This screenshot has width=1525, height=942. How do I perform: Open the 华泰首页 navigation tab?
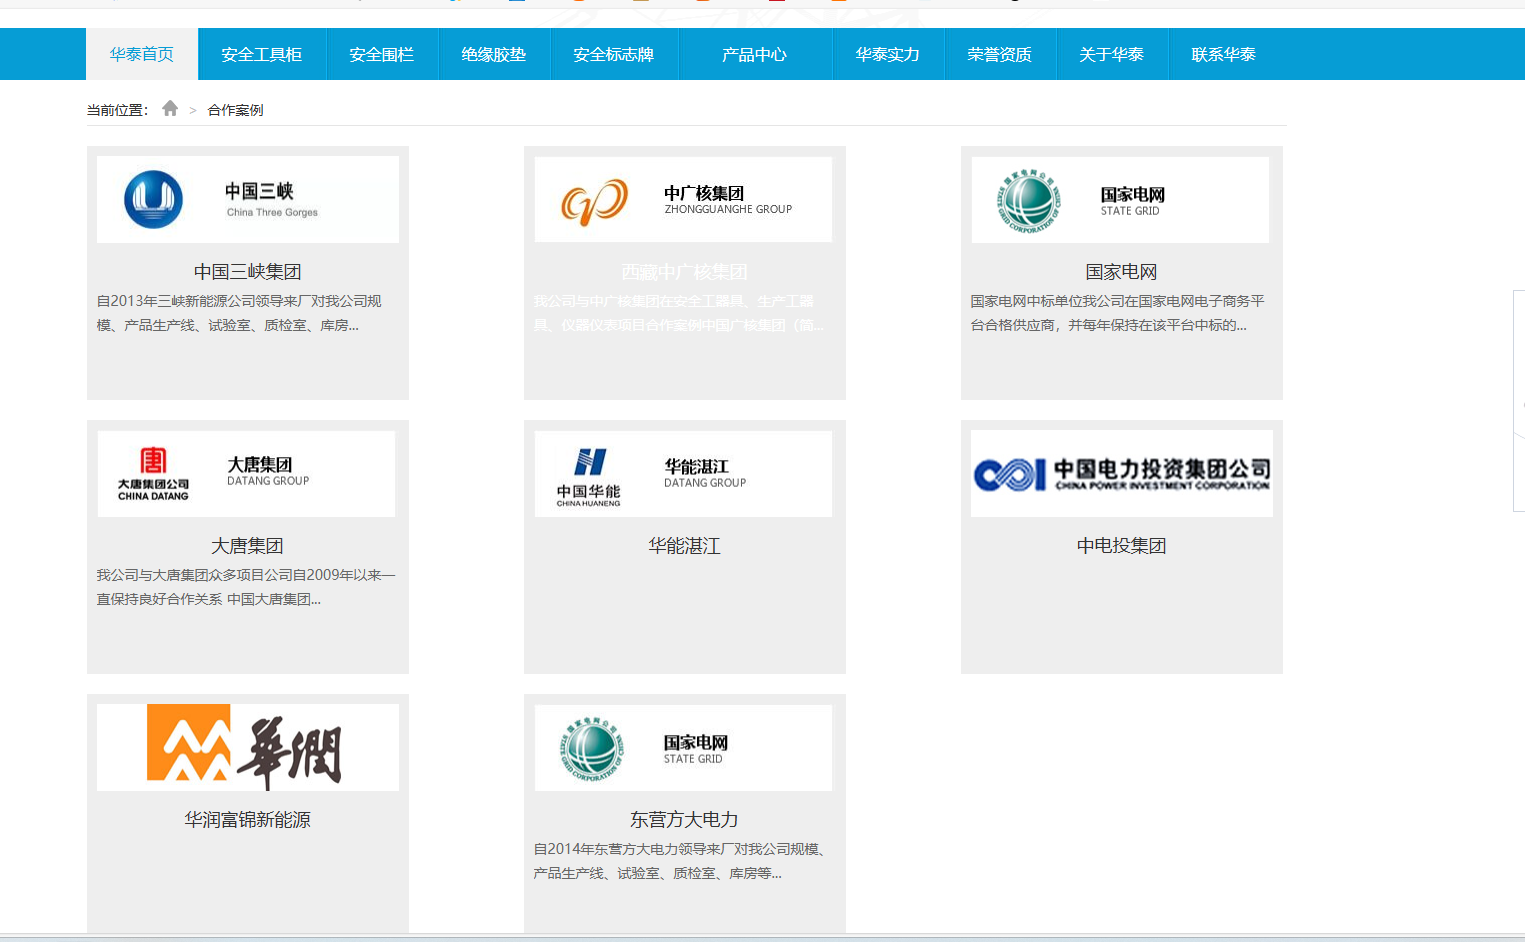(x=142, y=54)
